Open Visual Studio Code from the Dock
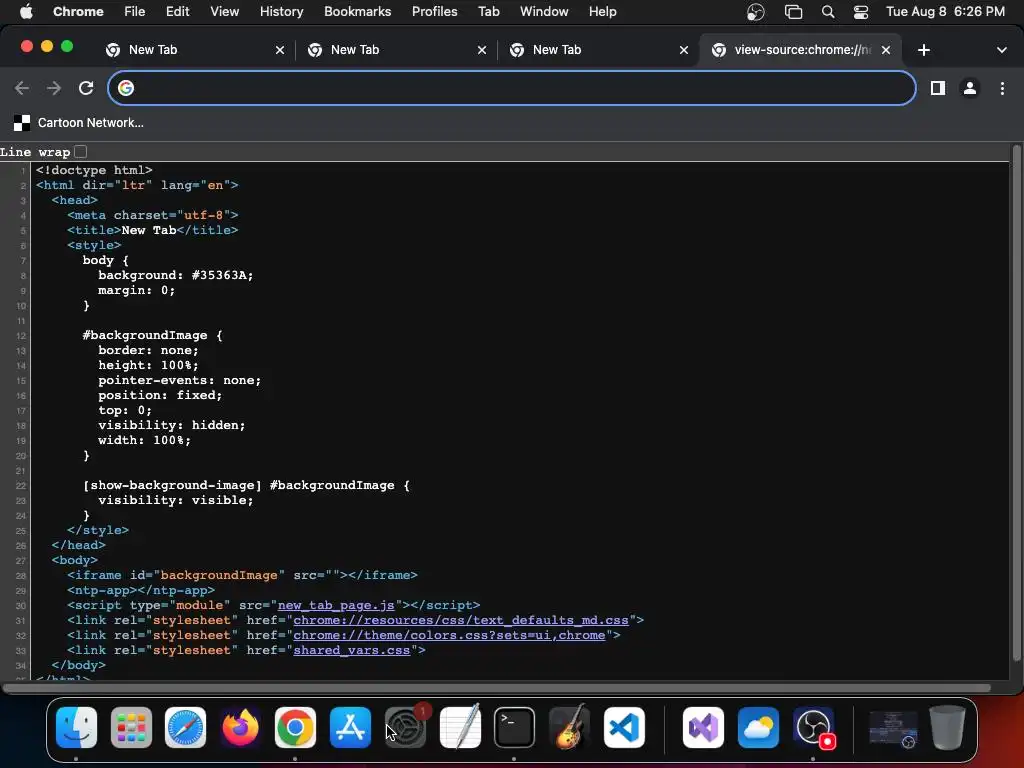 pyautogui.click(x=624, y=728)
